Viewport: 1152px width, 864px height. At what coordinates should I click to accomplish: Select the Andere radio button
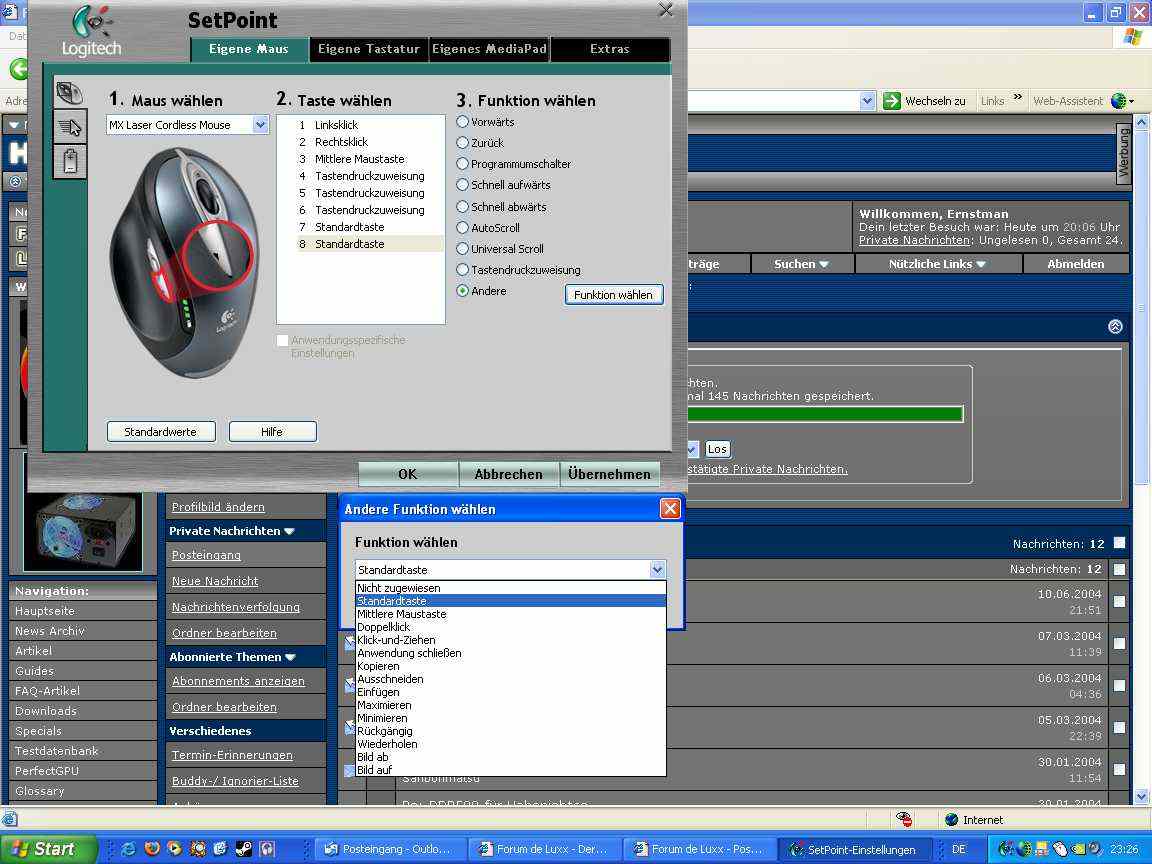[x=463, y=291]
